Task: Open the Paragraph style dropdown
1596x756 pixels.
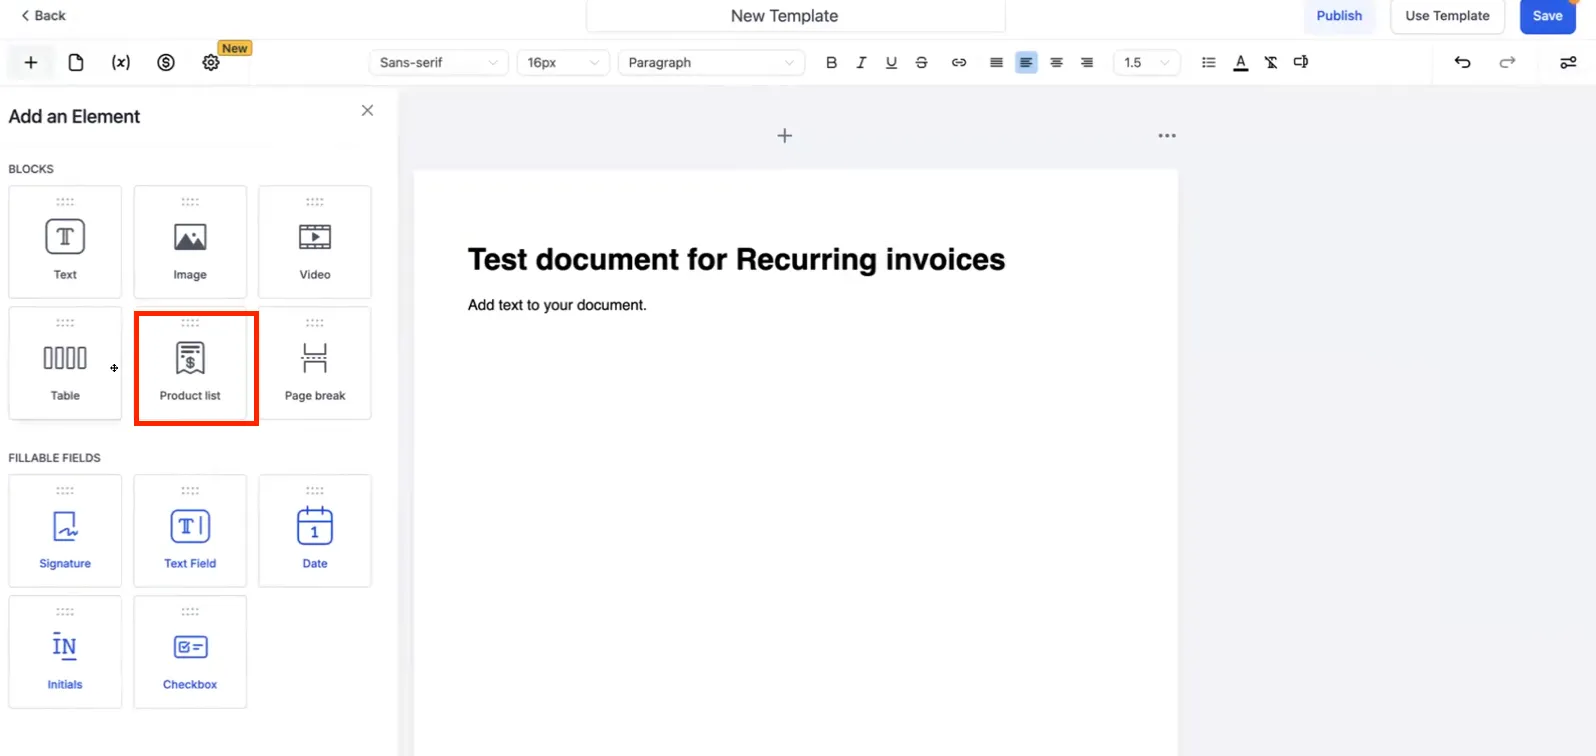Action: [711, 62]
